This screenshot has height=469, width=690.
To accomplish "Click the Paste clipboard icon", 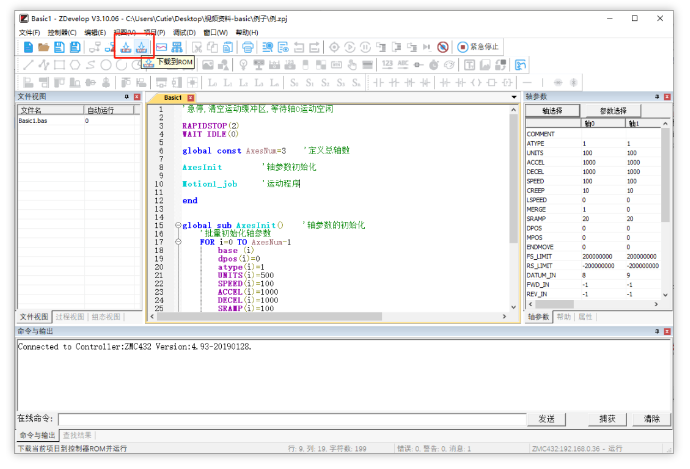I will point(228,47).
